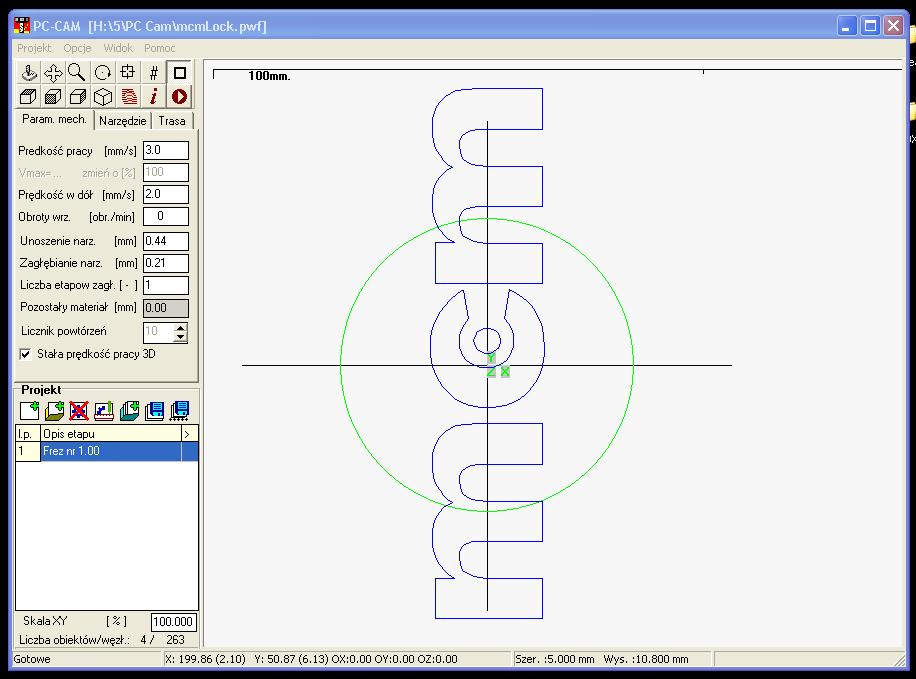The width and height of the screenshot is (916, 679).
Task: Minimize the PC-CAM window
Action: pos(846,26)
